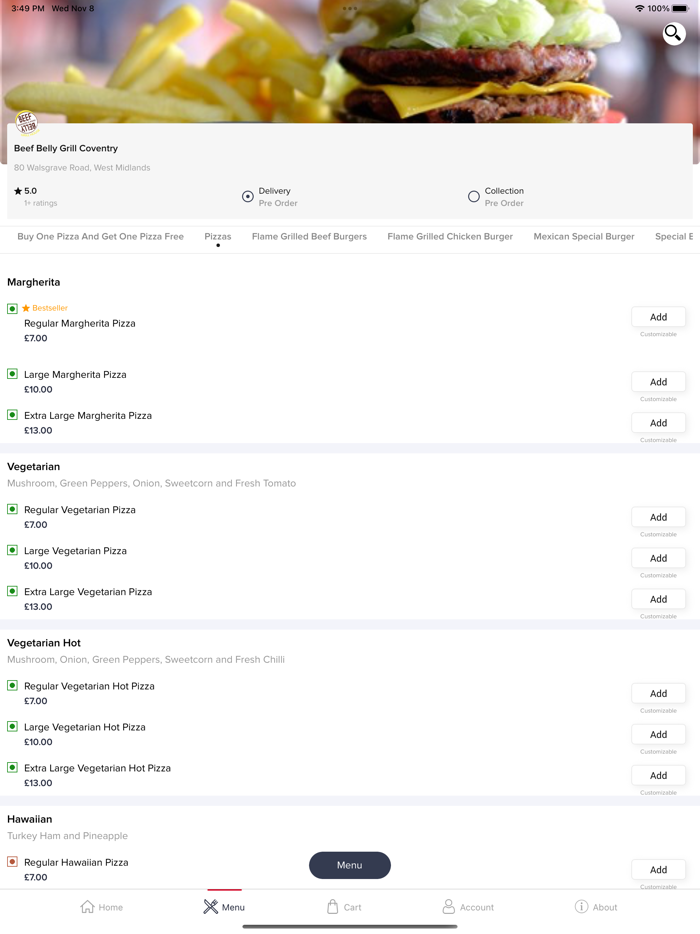Tap the three-dot multitasking indicator
The width and height of the screenshot is (700, 934).
[x=350, y=8]
